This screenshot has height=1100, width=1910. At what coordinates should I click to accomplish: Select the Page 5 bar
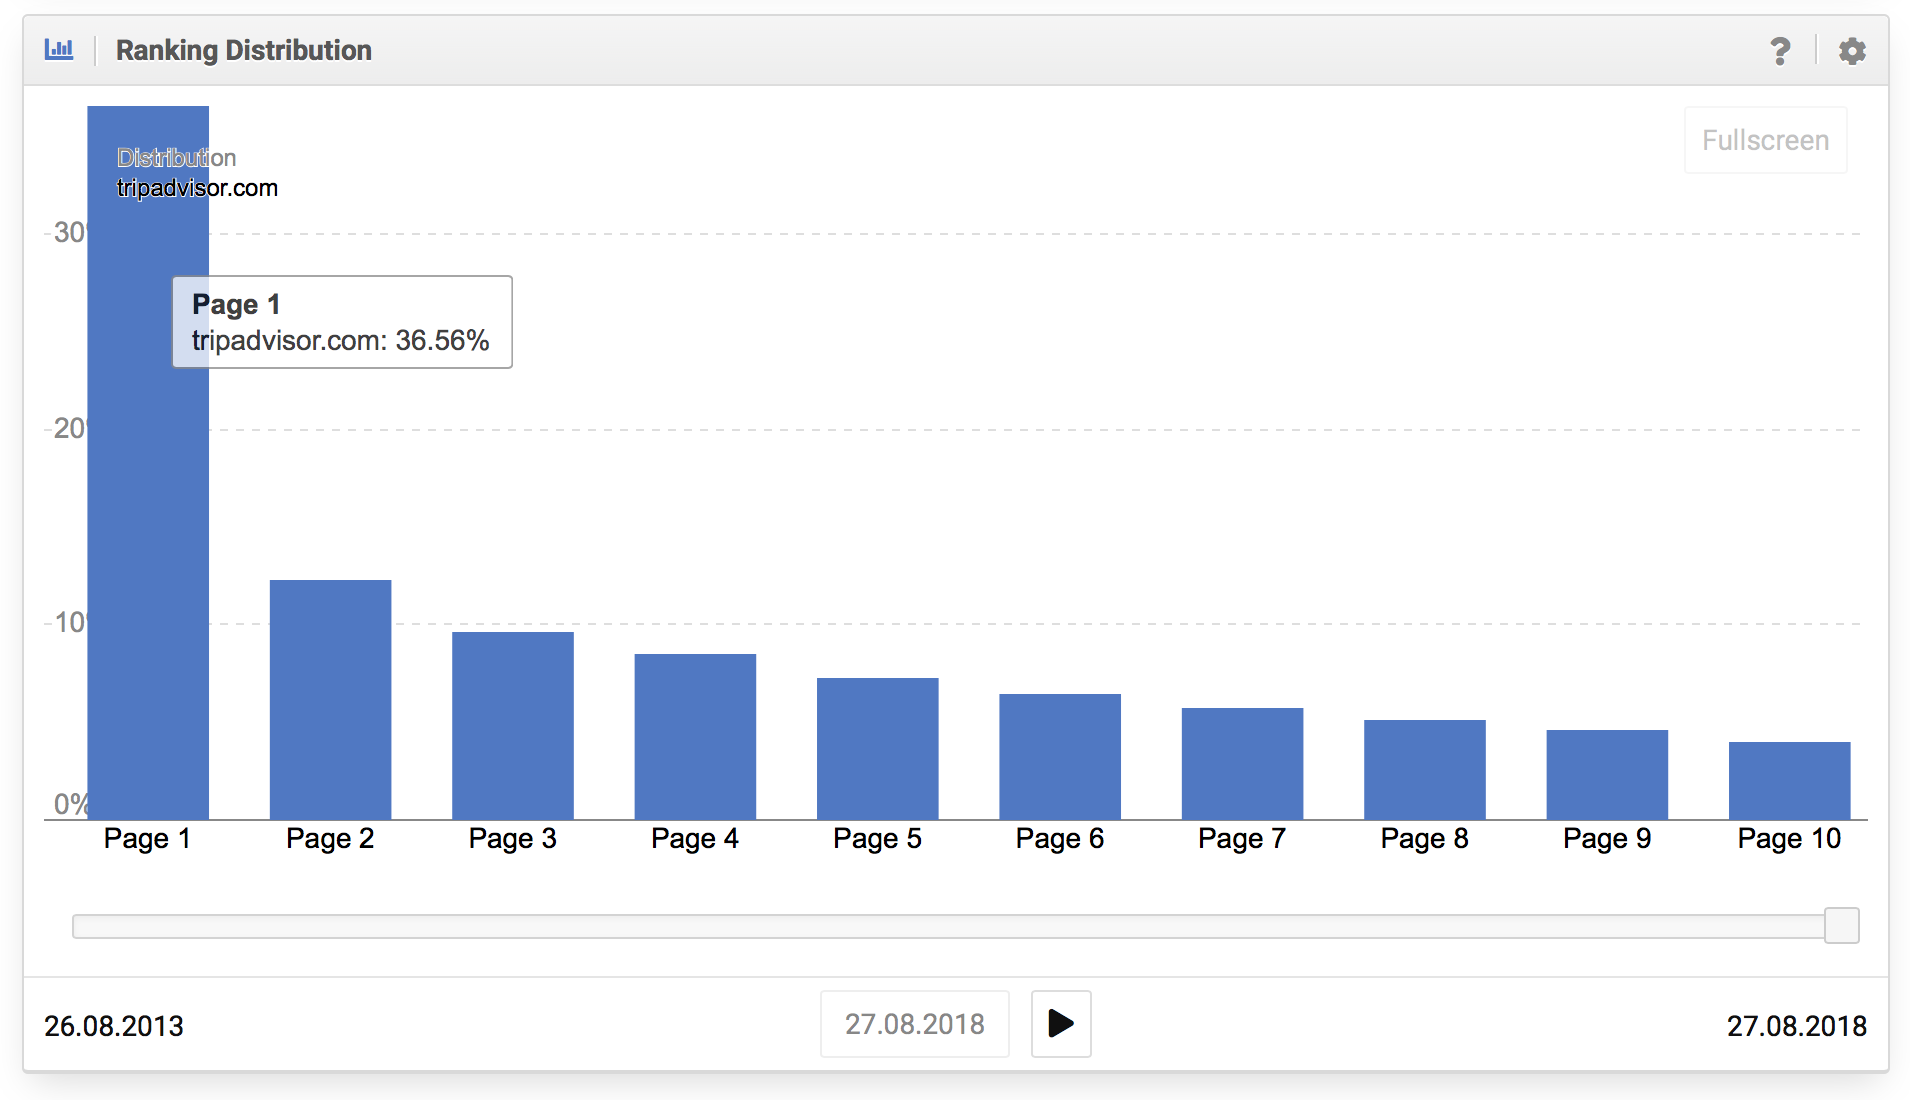point(878,749)
